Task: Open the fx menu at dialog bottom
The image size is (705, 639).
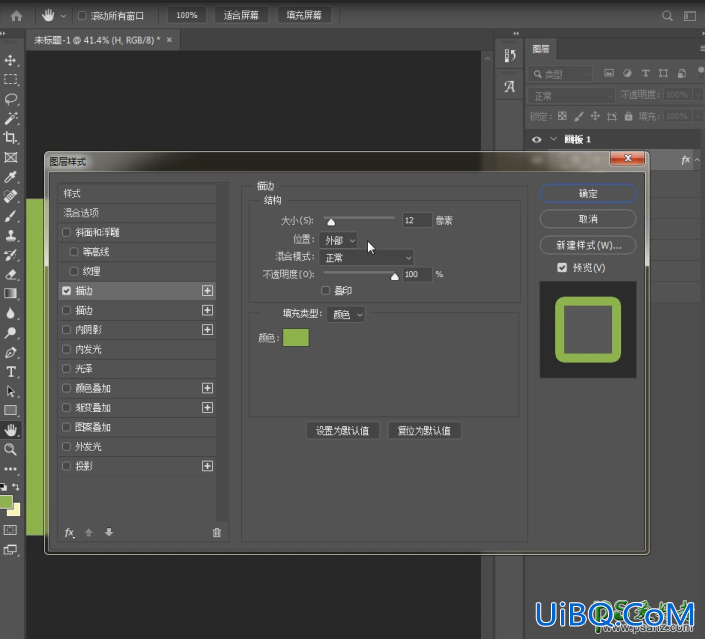Action: coord(69,532)
